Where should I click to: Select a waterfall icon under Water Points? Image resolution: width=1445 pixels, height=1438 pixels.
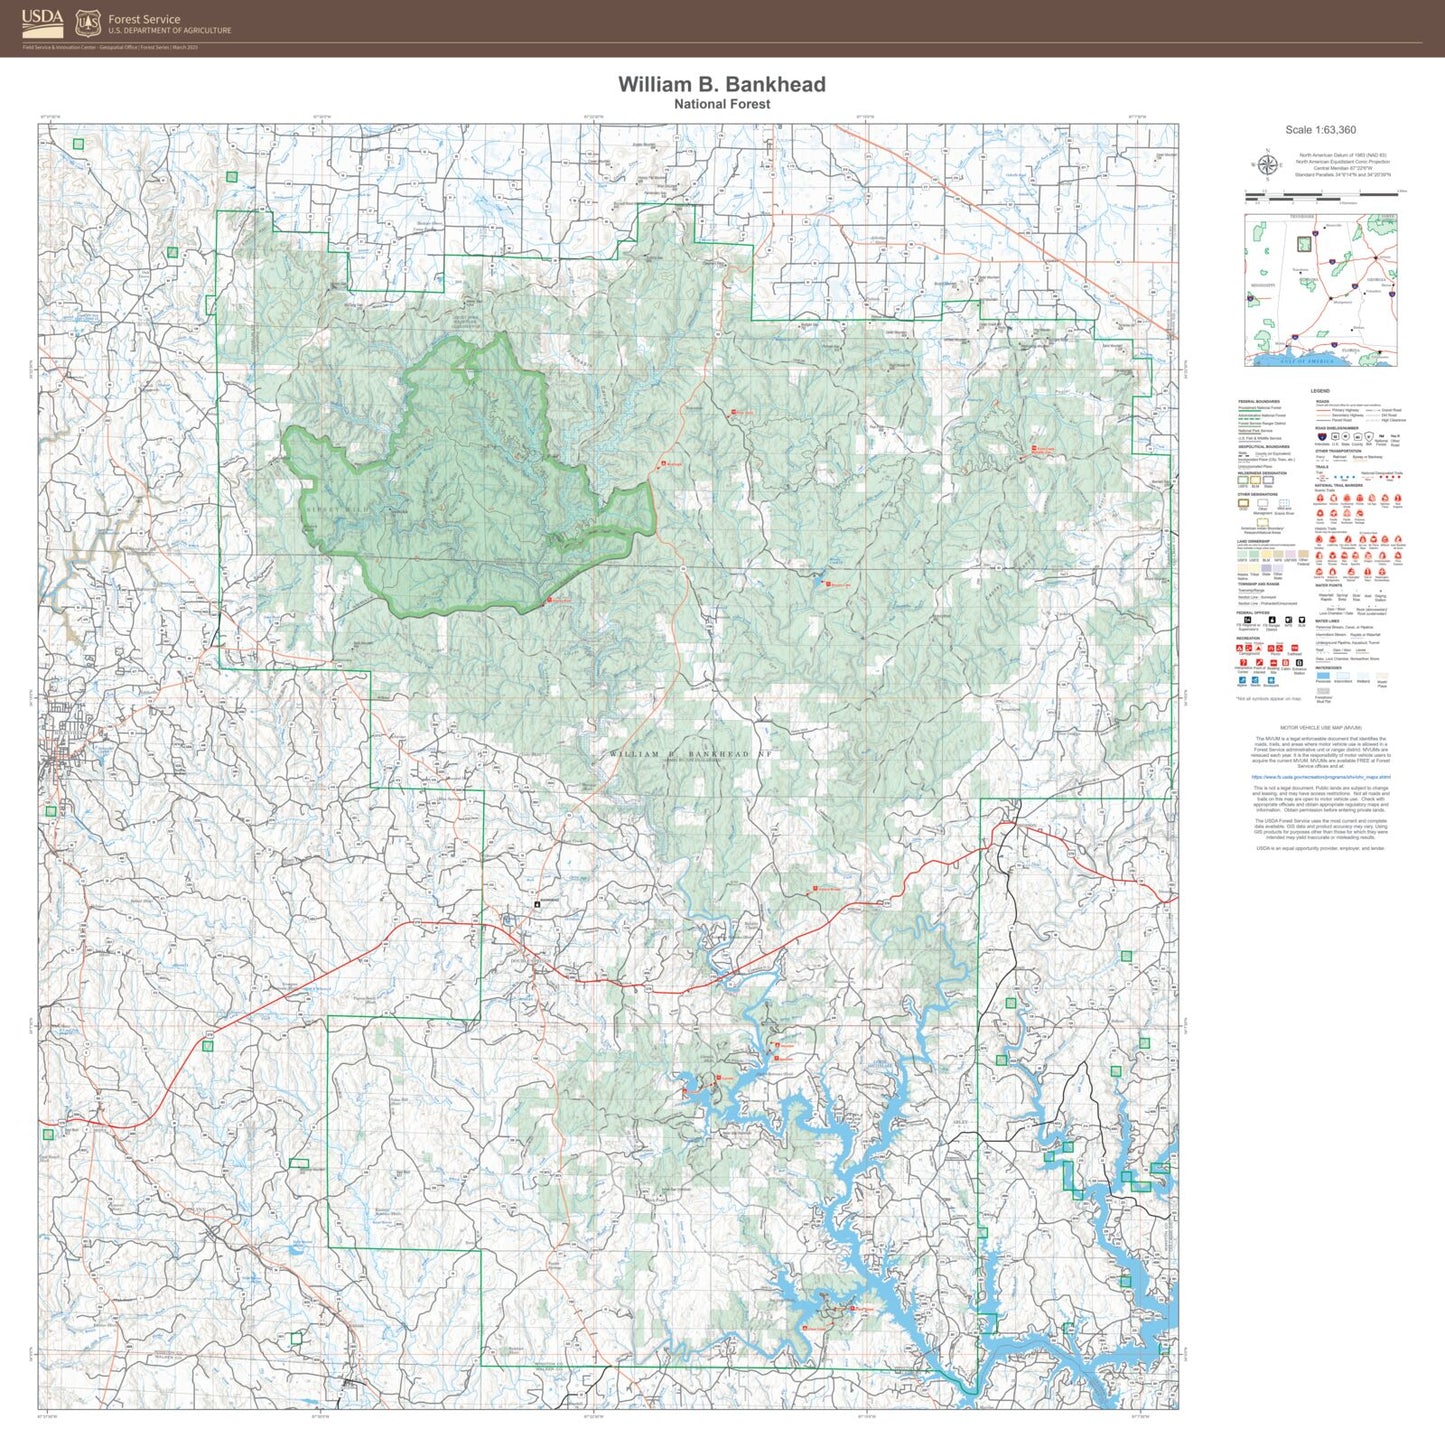[x=1322, y=590]
